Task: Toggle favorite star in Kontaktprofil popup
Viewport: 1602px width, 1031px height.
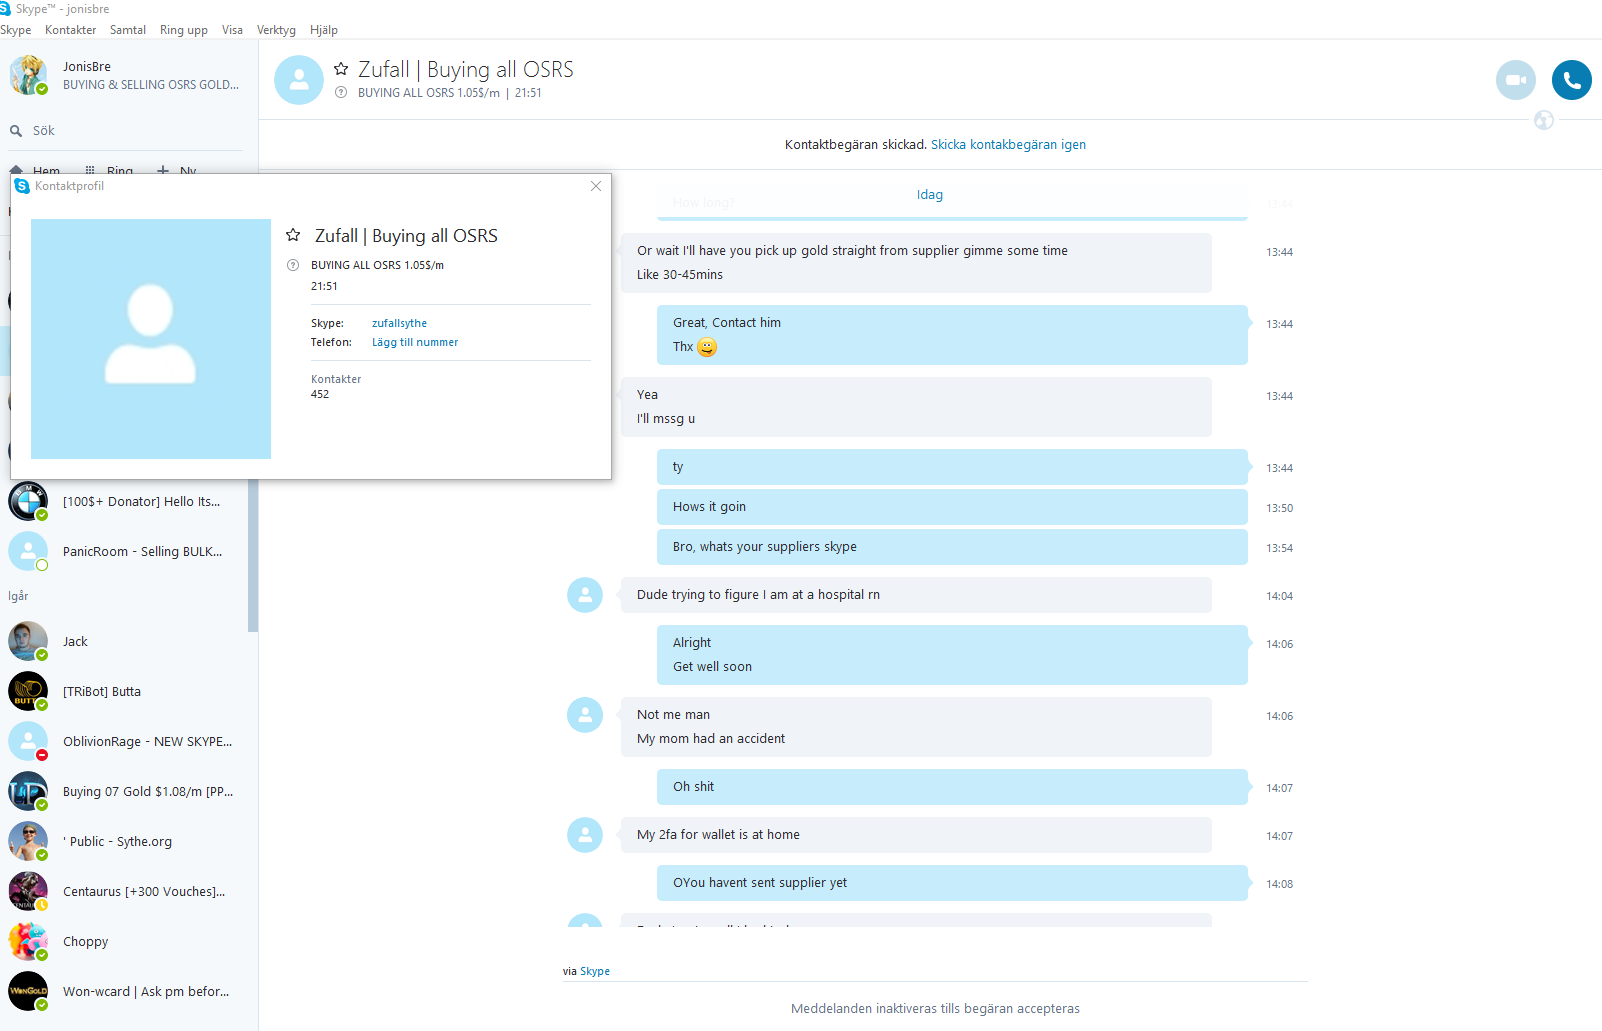Action: pos(293,235)
